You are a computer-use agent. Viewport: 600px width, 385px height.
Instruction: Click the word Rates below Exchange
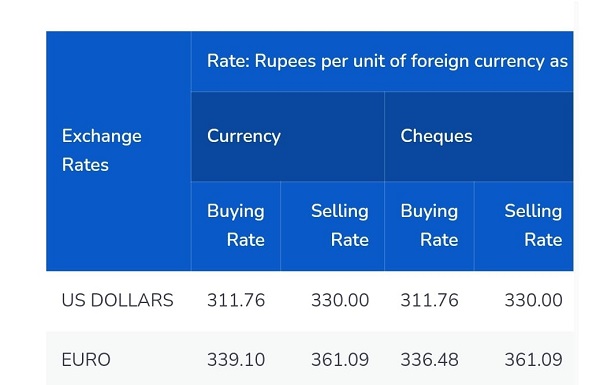pyautogui.click(x=85, y=165)
